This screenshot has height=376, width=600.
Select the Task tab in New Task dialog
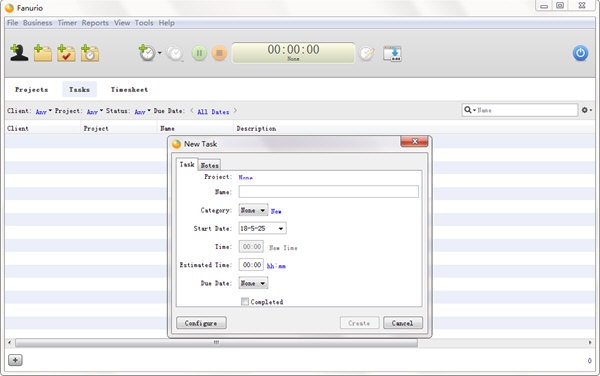187,164
